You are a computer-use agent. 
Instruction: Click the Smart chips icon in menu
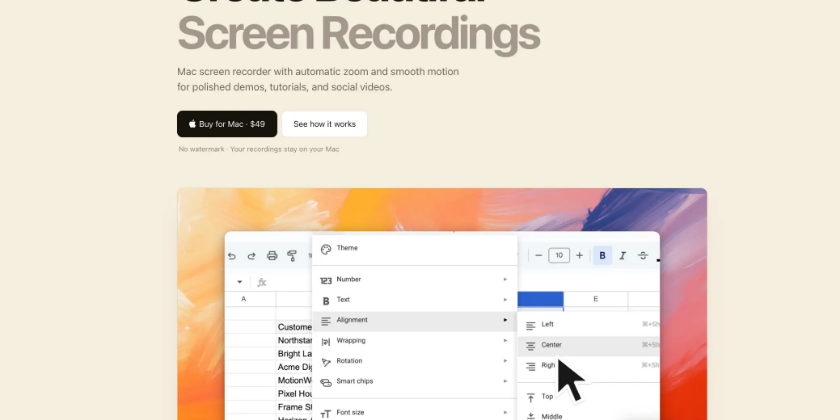coord(326,382)
